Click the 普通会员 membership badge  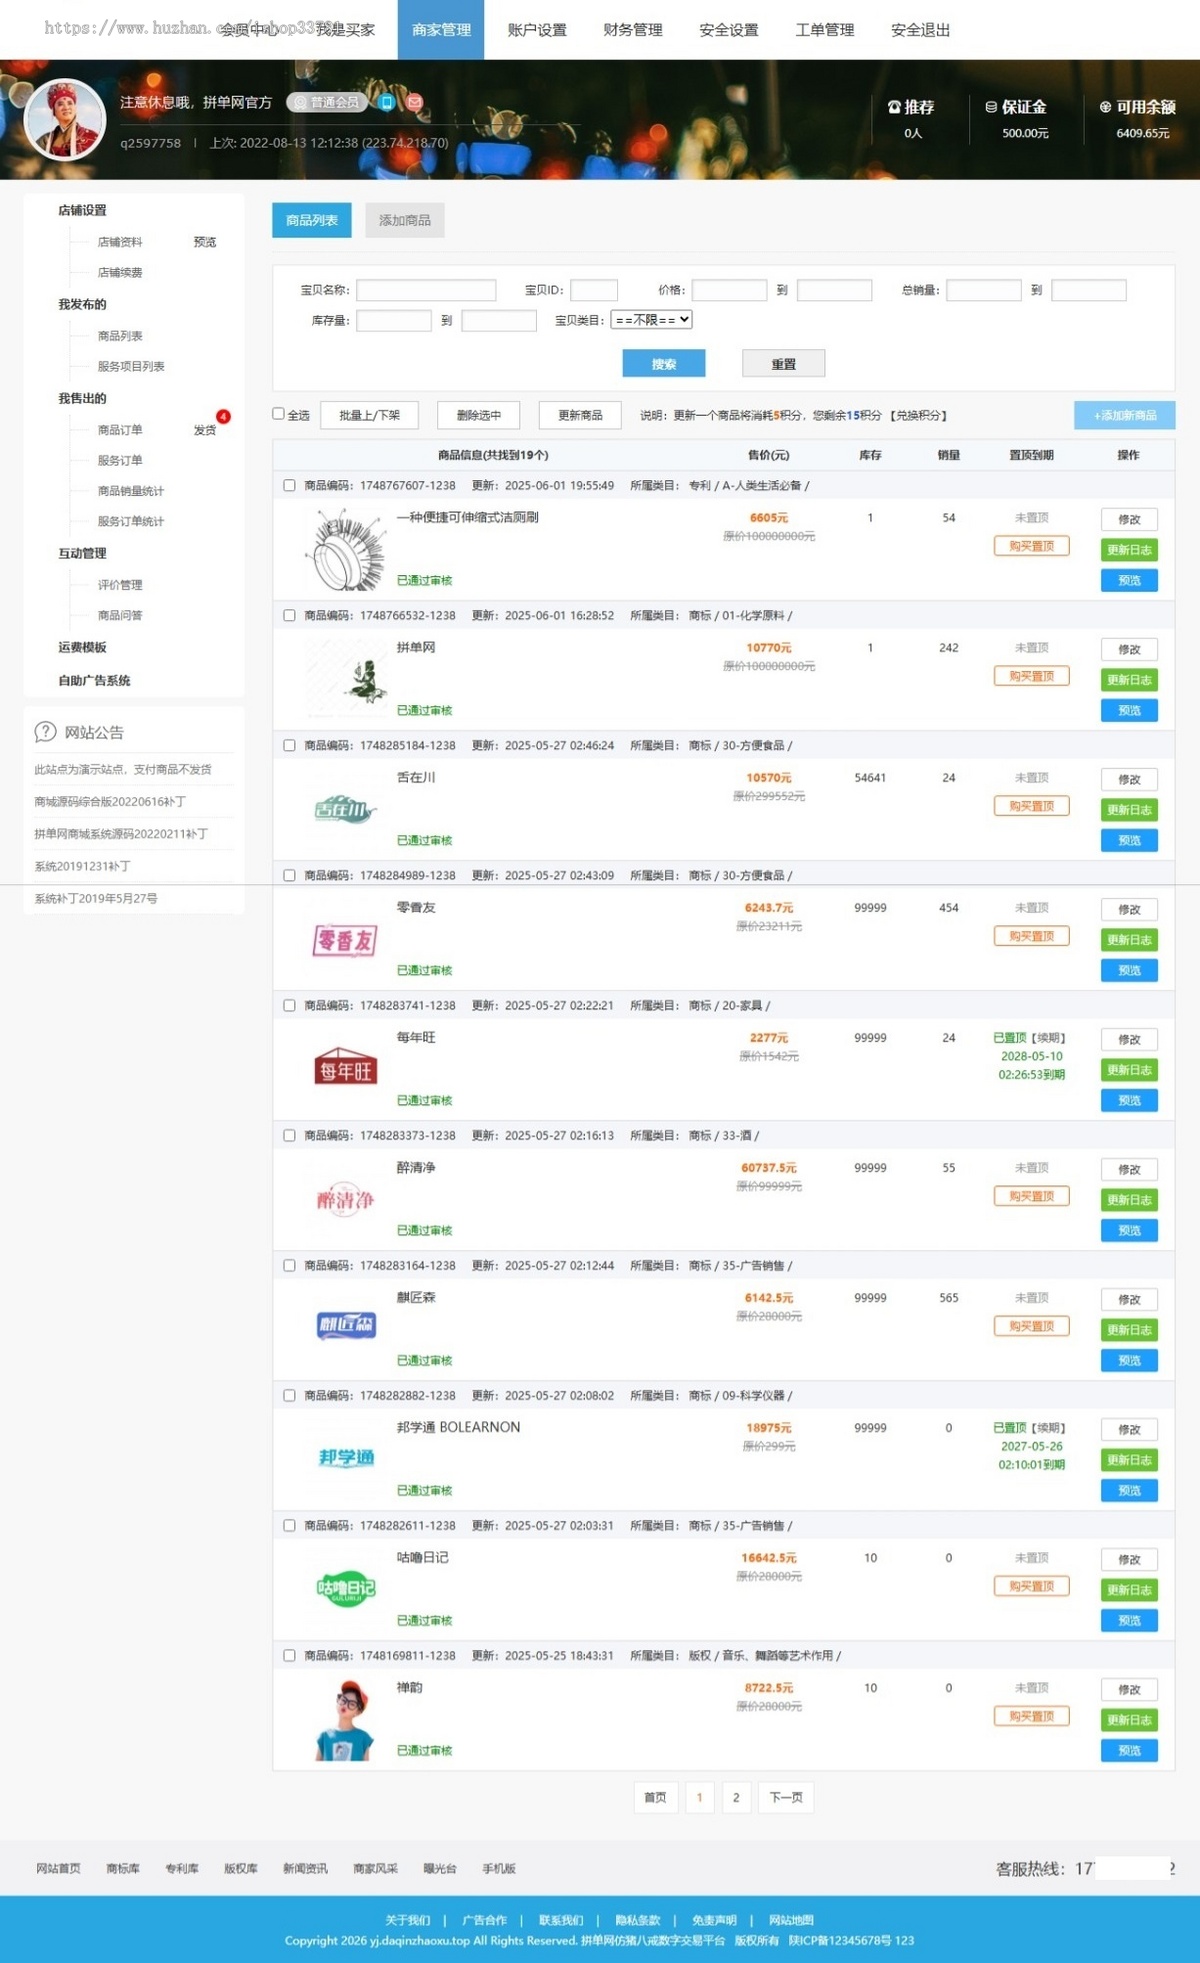pyautogui.click(x=326, y=102)
